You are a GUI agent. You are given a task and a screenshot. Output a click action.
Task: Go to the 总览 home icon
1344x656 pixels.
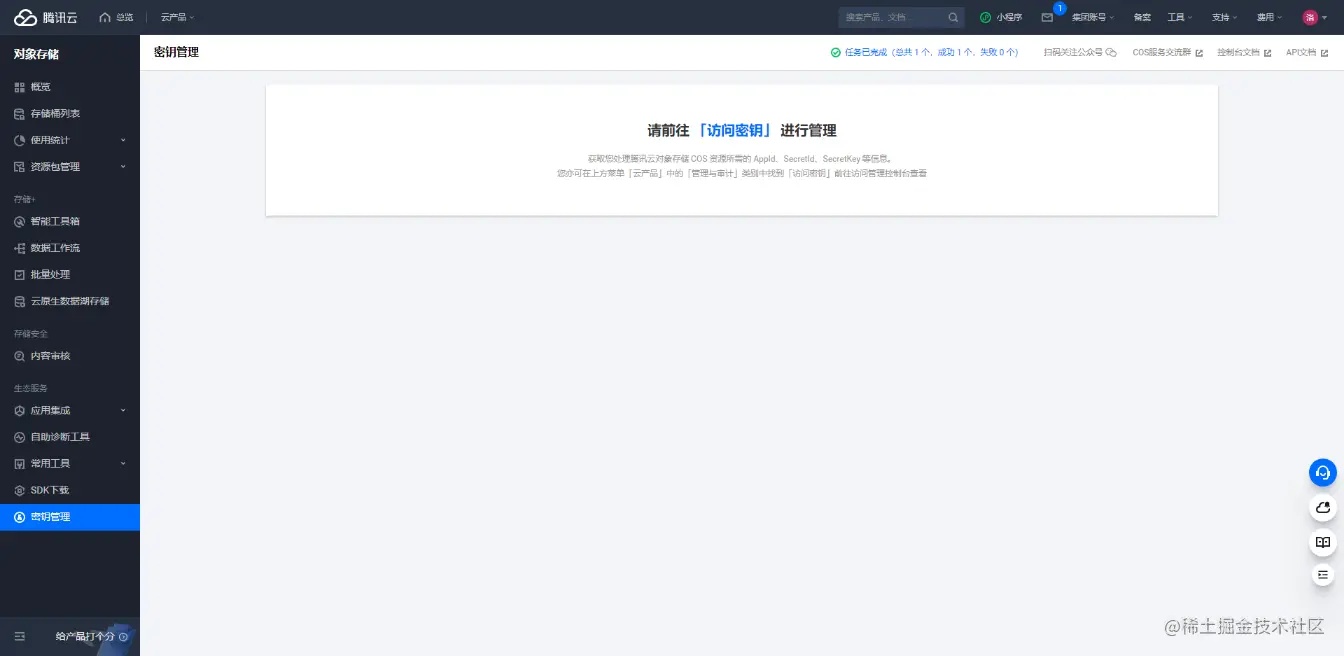(x=105, y=17)
